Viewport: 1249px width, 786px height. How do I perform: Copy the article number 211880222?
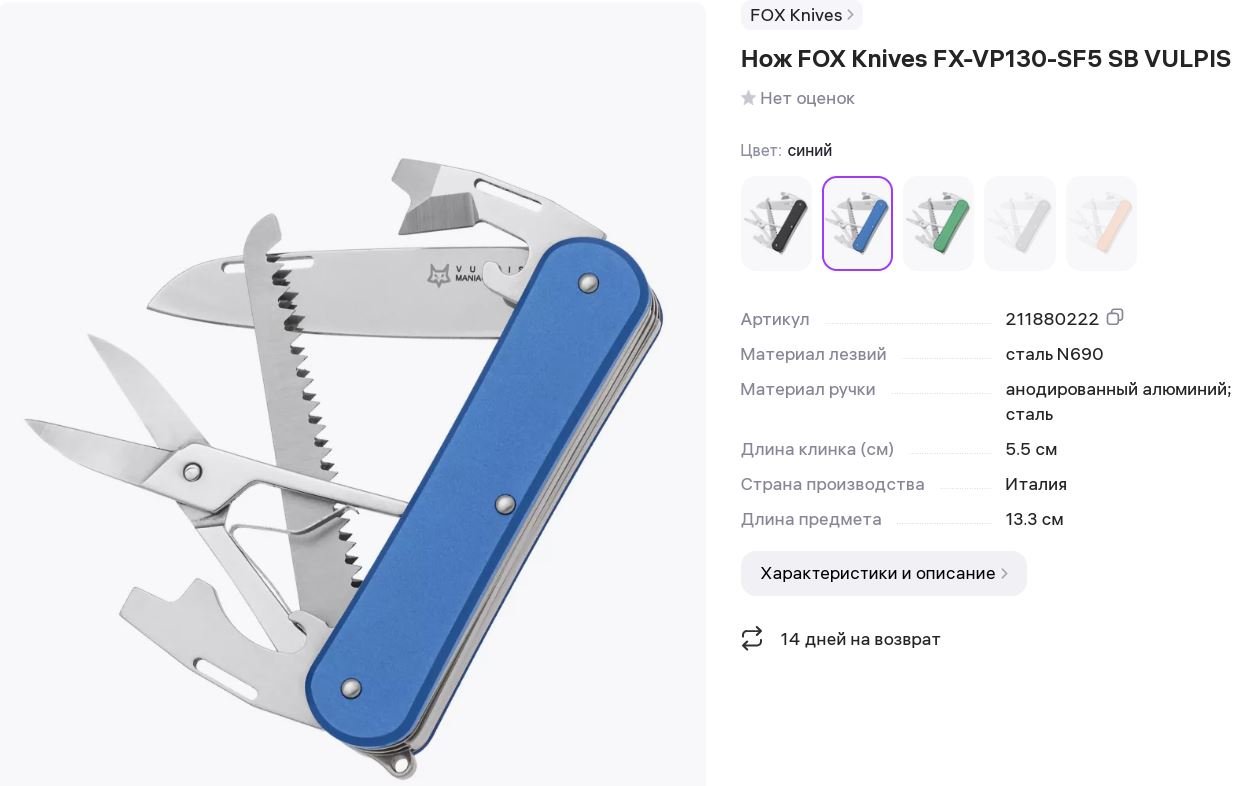click(x=1115, y=317)
